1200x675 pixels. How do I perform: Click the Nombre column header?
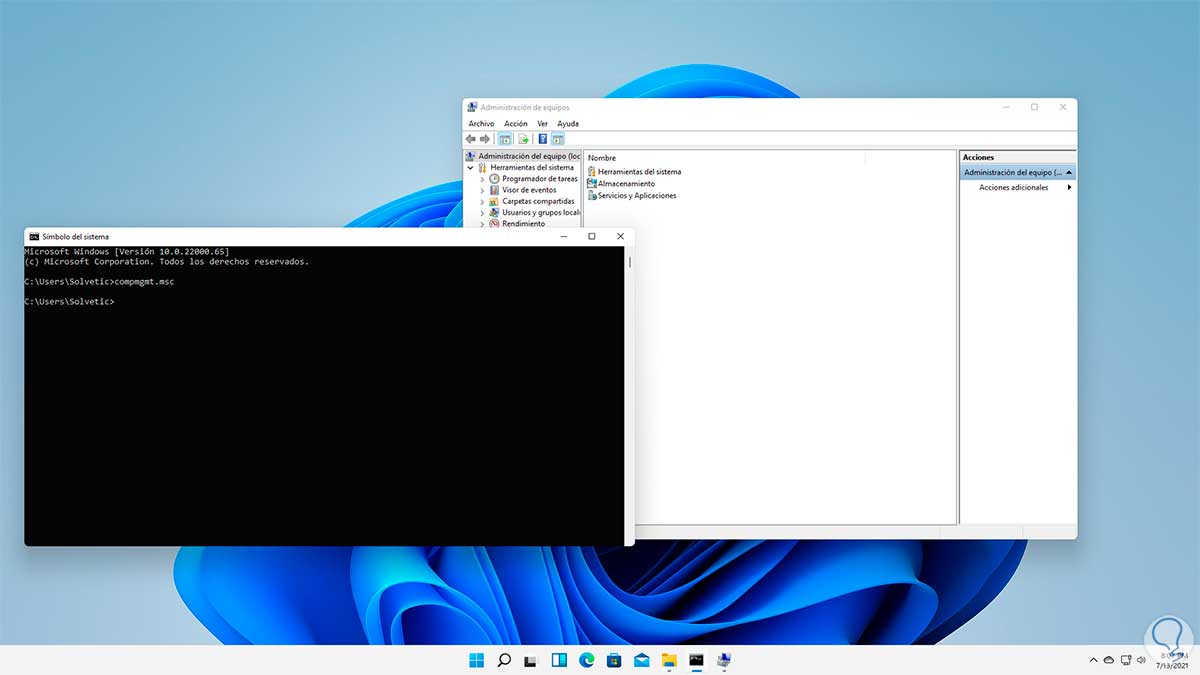coord(602,158)
